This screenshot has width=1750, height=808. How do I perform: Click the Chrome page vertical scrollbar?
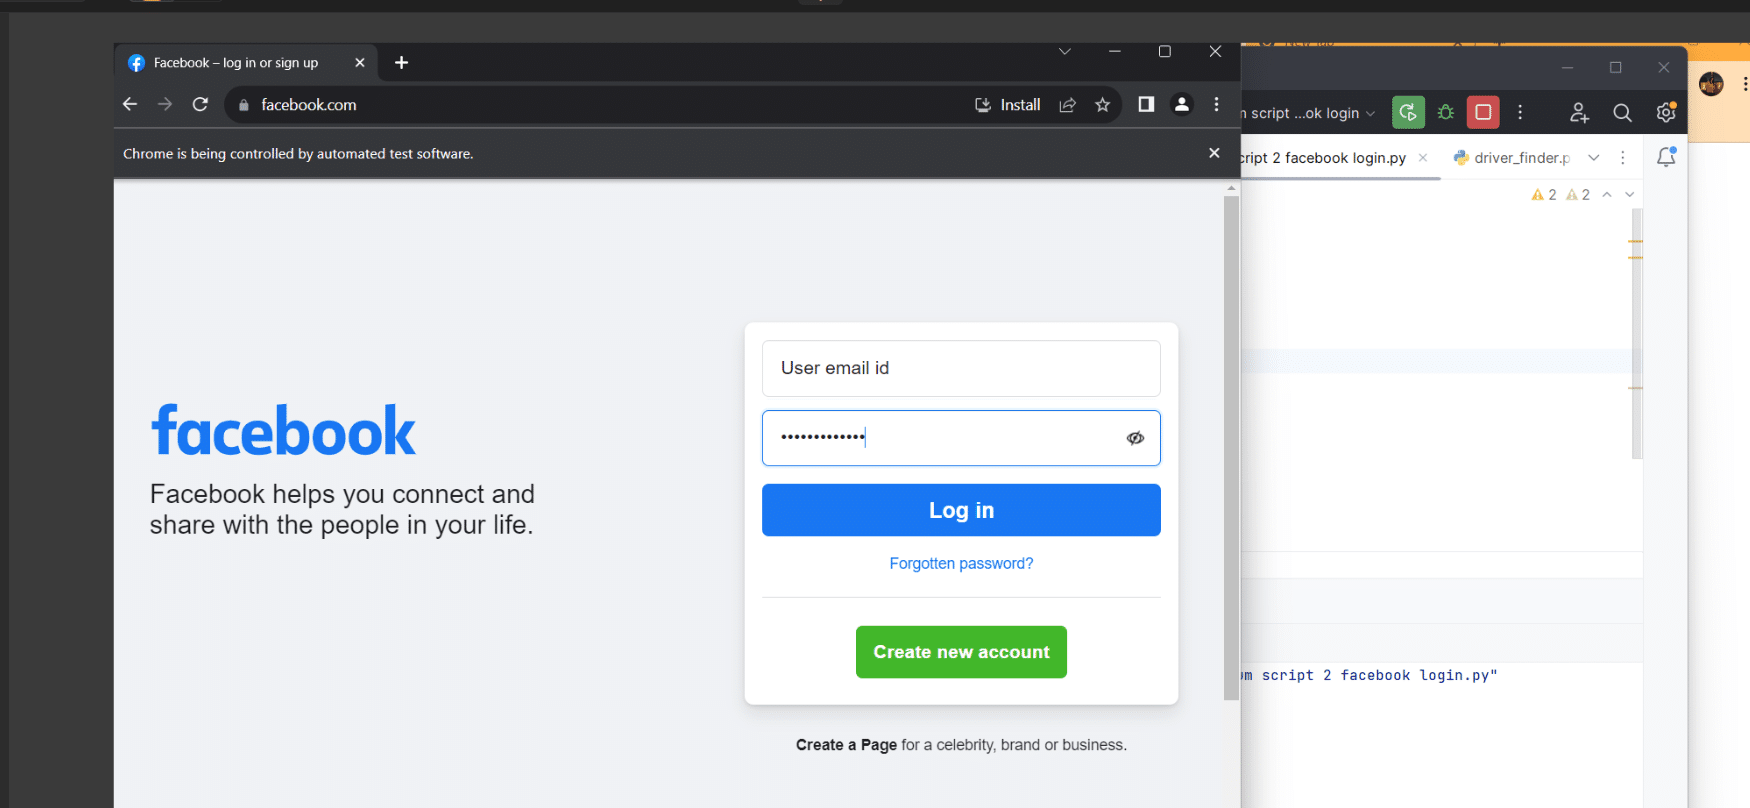click(x=1231, y=450)
